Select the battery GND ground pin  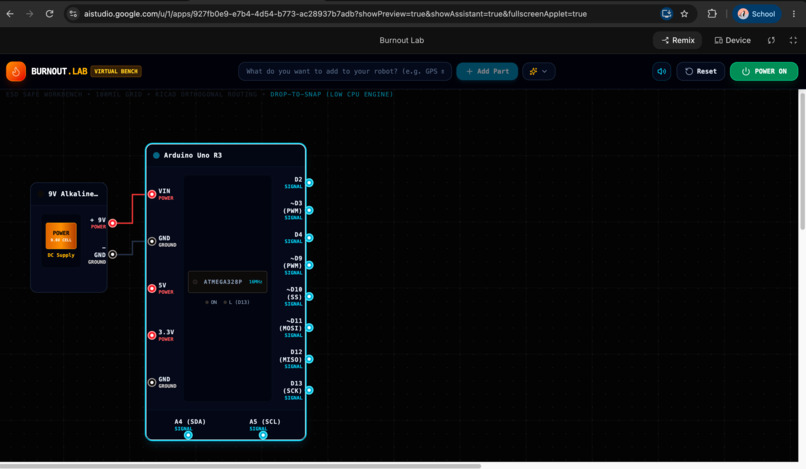113,255
